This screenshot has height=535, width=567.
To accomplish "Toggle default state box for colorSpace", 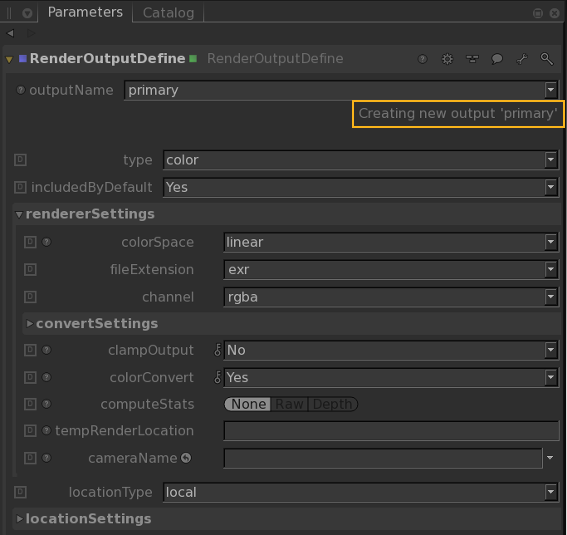I will [x=30, y=242].
